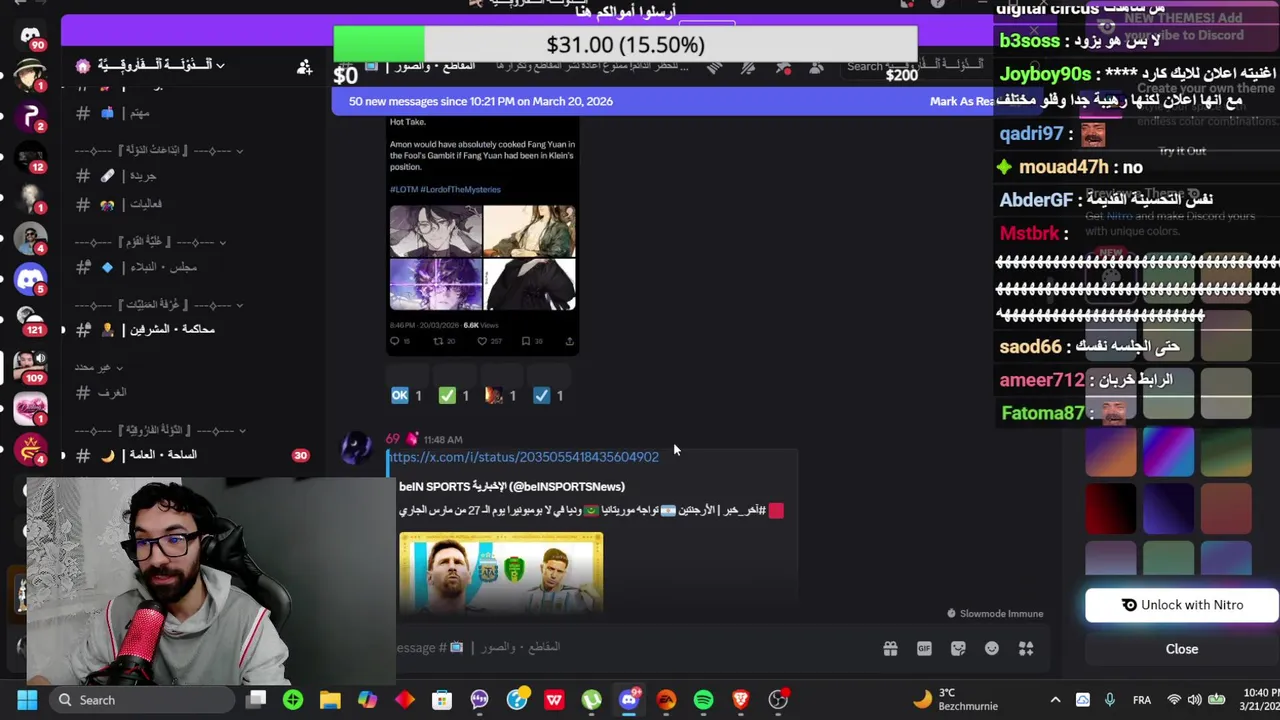Open the محاكمة المشرفين channel

(190, 329)
